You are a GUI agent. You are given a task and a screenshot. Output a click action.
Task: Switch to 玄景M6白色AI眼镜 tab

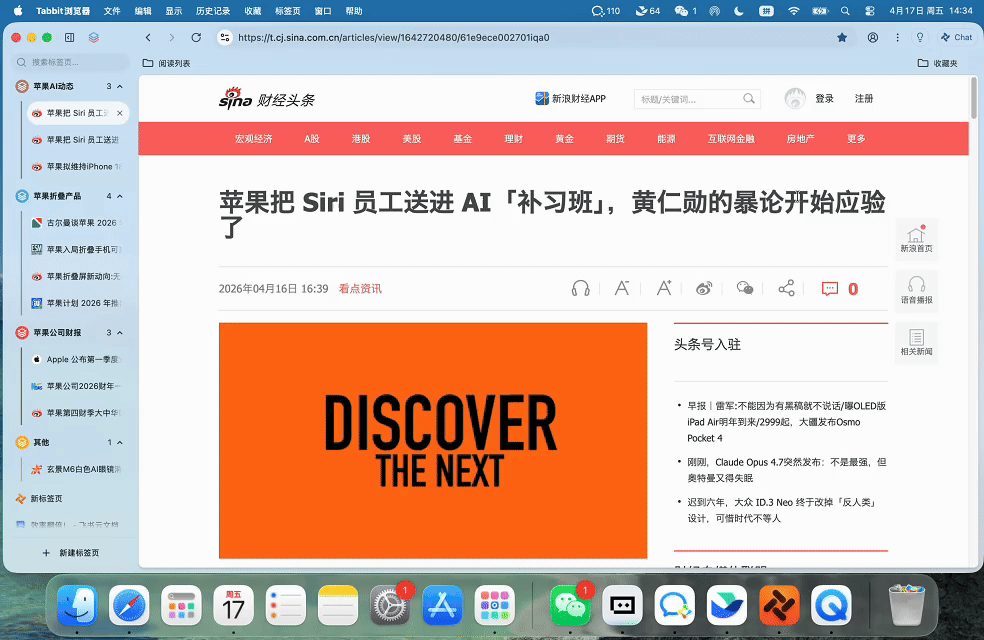pyautogui.click(x=77, y=469)
